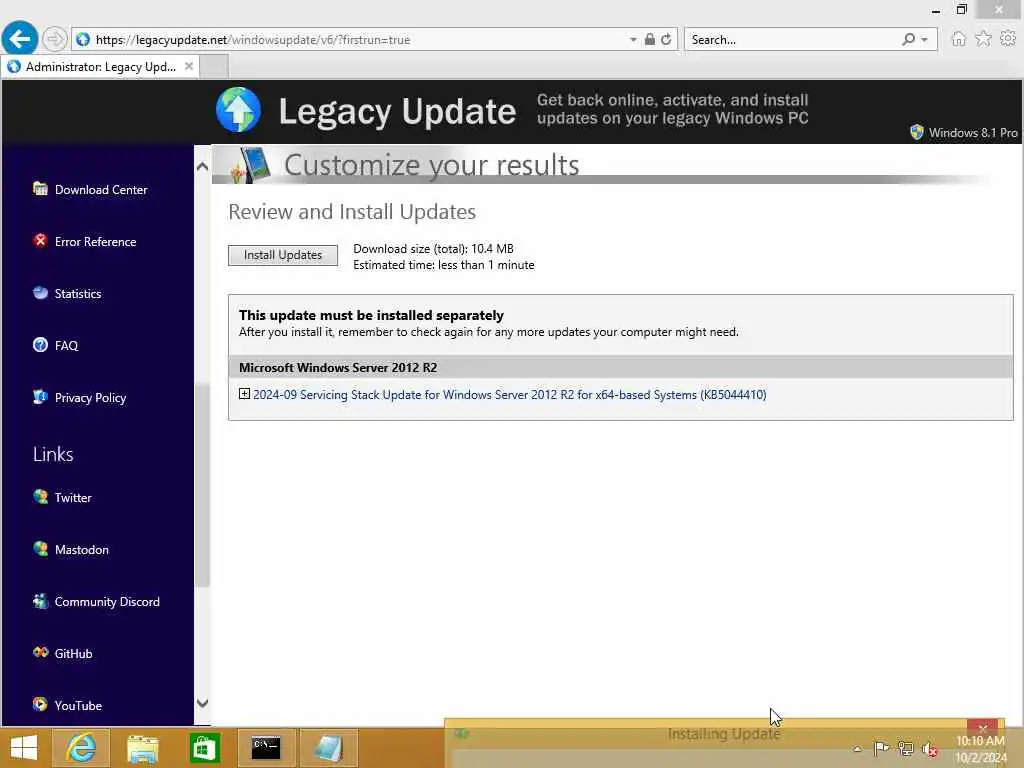Open the Download Center link

point(101,189)
